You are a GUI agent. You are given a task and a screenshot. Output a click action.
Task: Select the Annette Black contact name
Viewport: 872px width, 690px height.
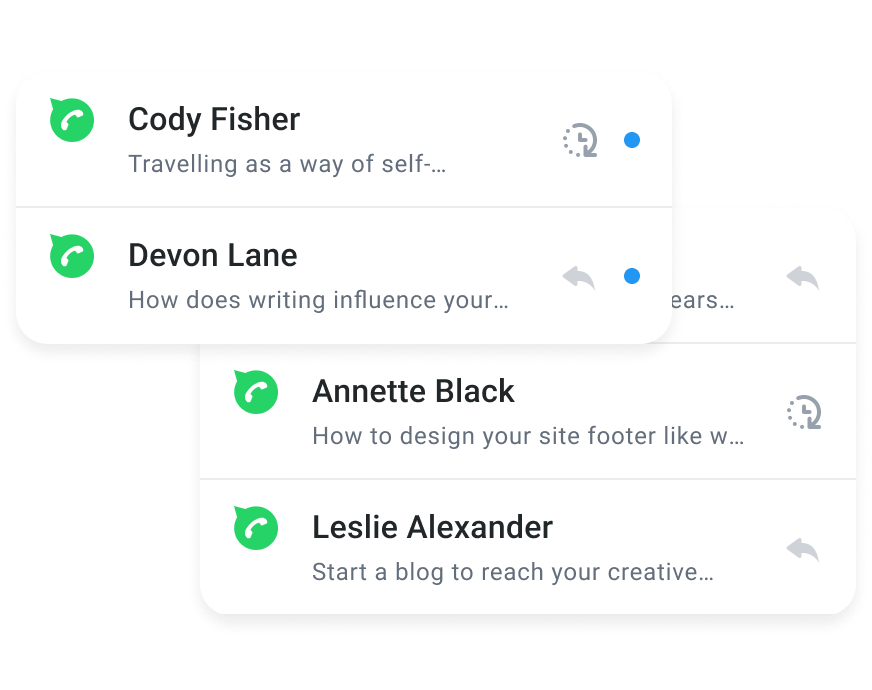[413, 392]
